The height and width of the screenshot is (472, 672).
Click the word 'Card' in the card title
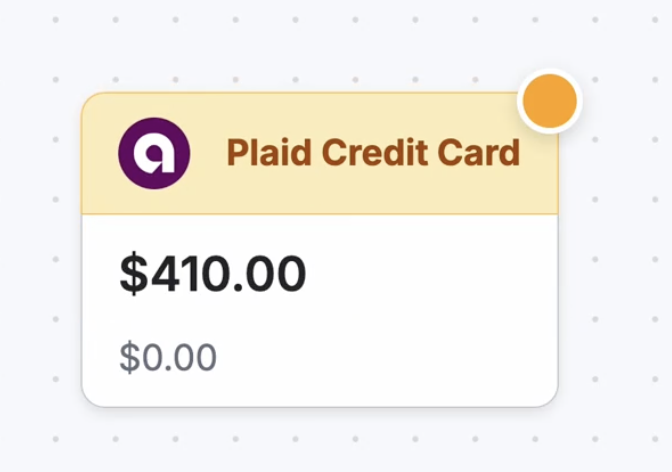coord(479,152)
